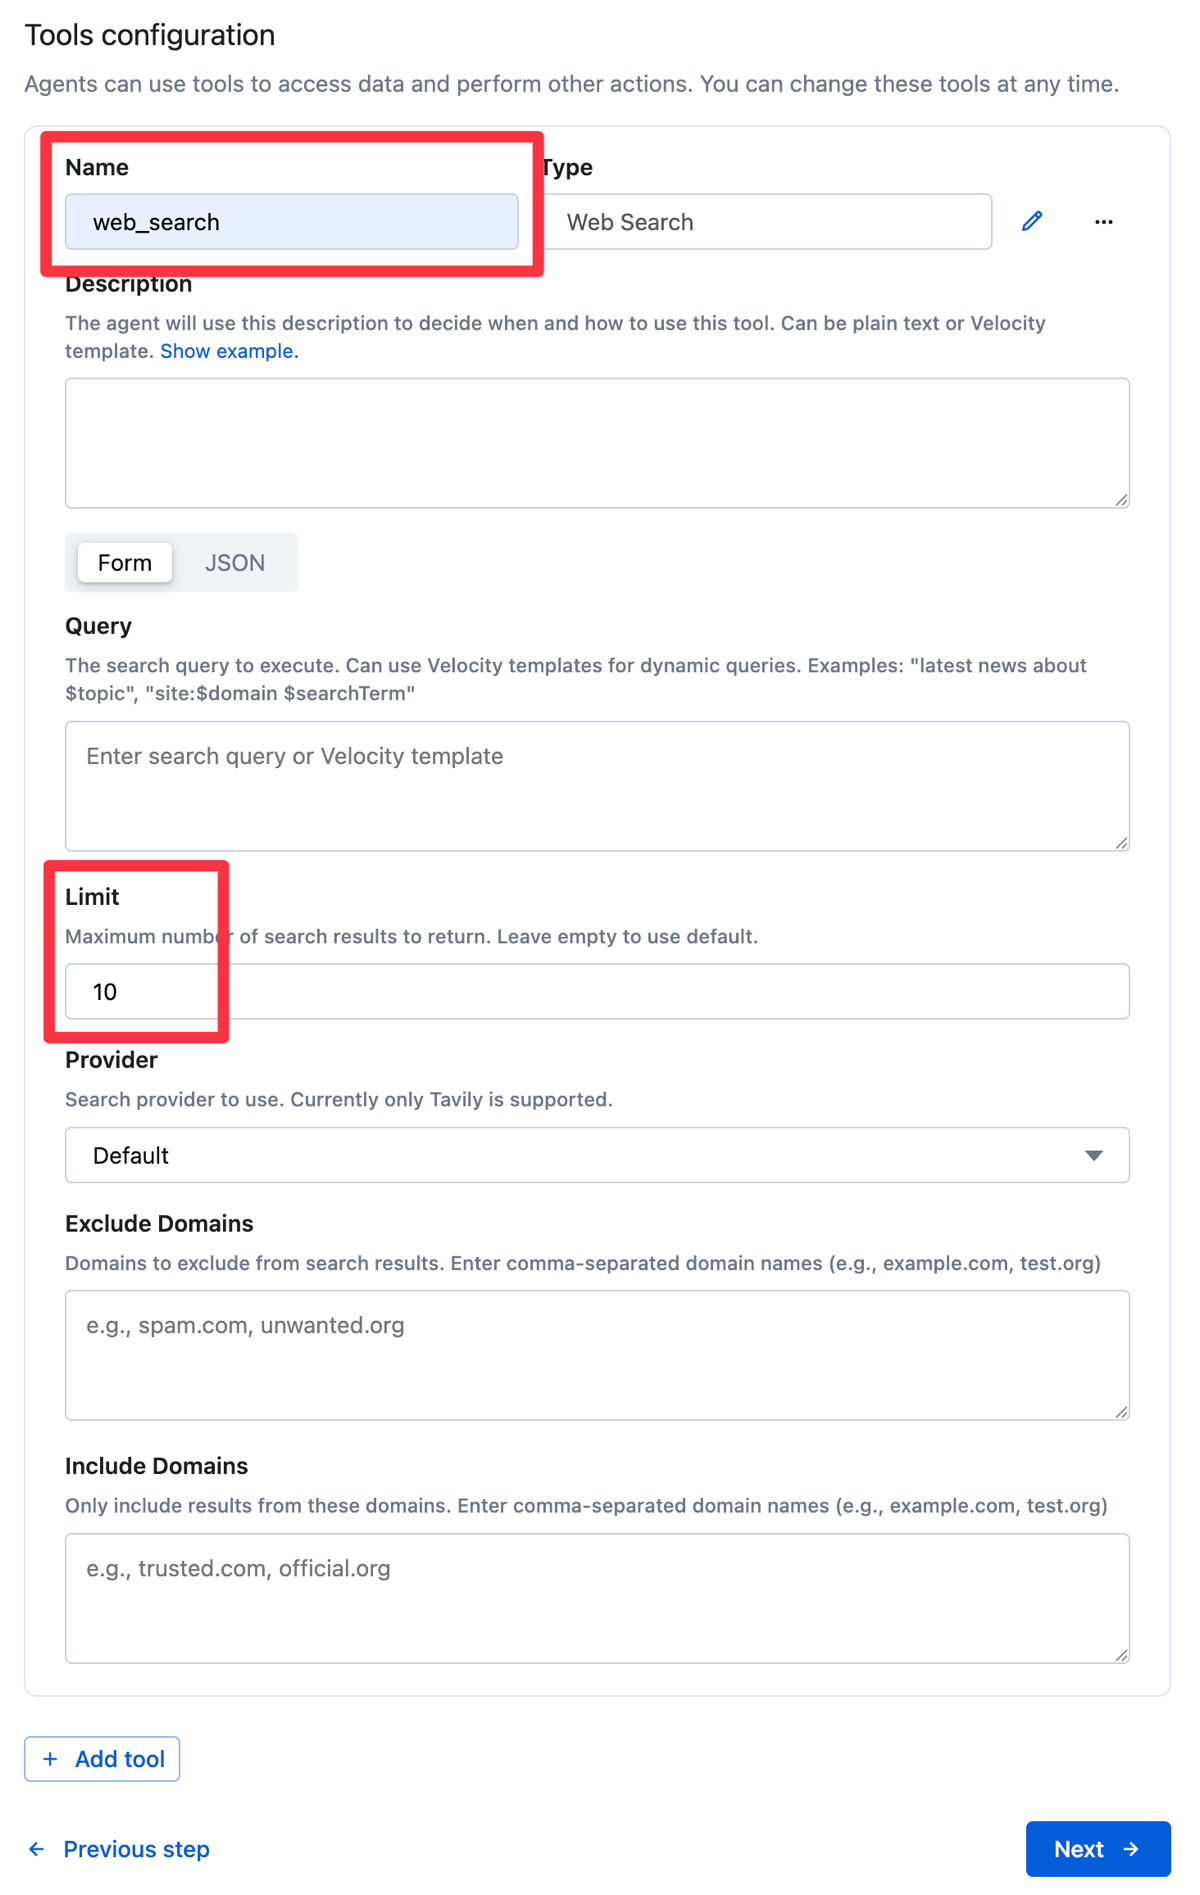
Task: Click the Add tool button
Action: tap(101, 1758)
